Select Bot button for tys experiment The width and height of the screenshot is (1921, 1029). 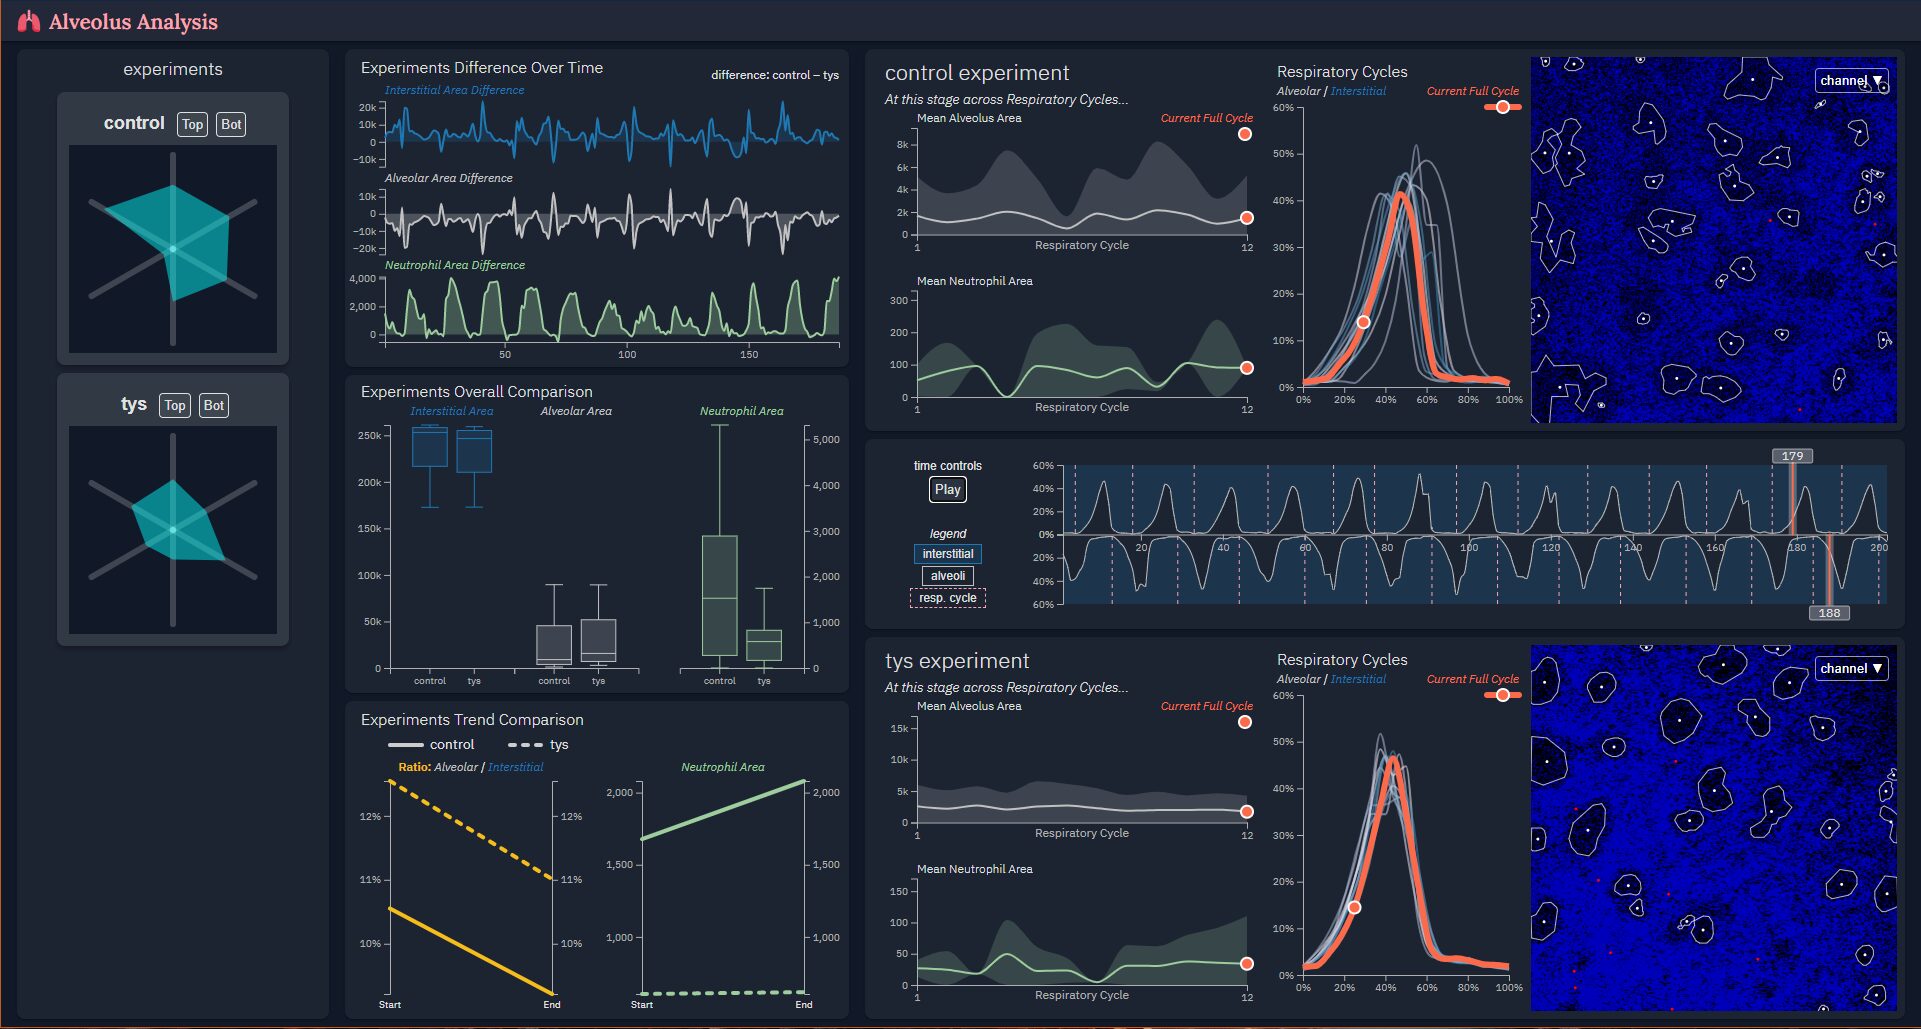(213, 405)
